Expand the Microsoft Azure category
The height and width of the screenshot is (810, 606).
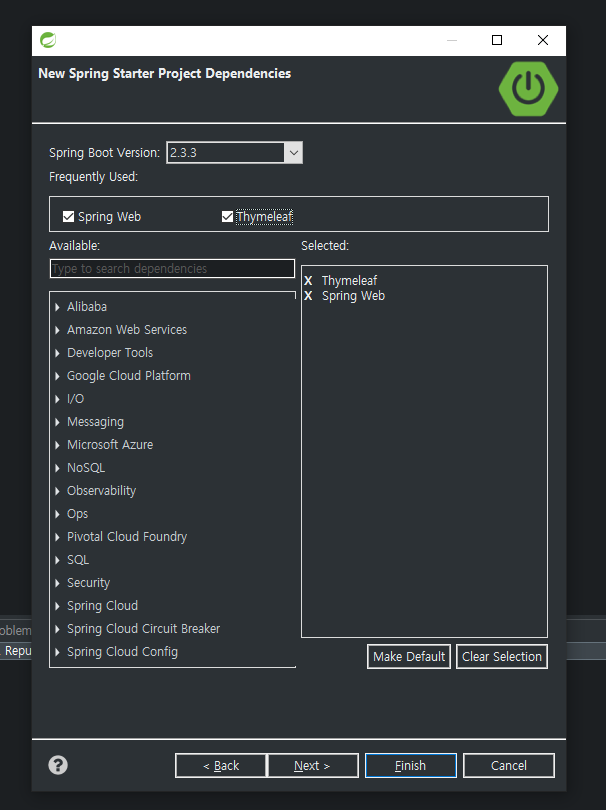click(57, 445)
